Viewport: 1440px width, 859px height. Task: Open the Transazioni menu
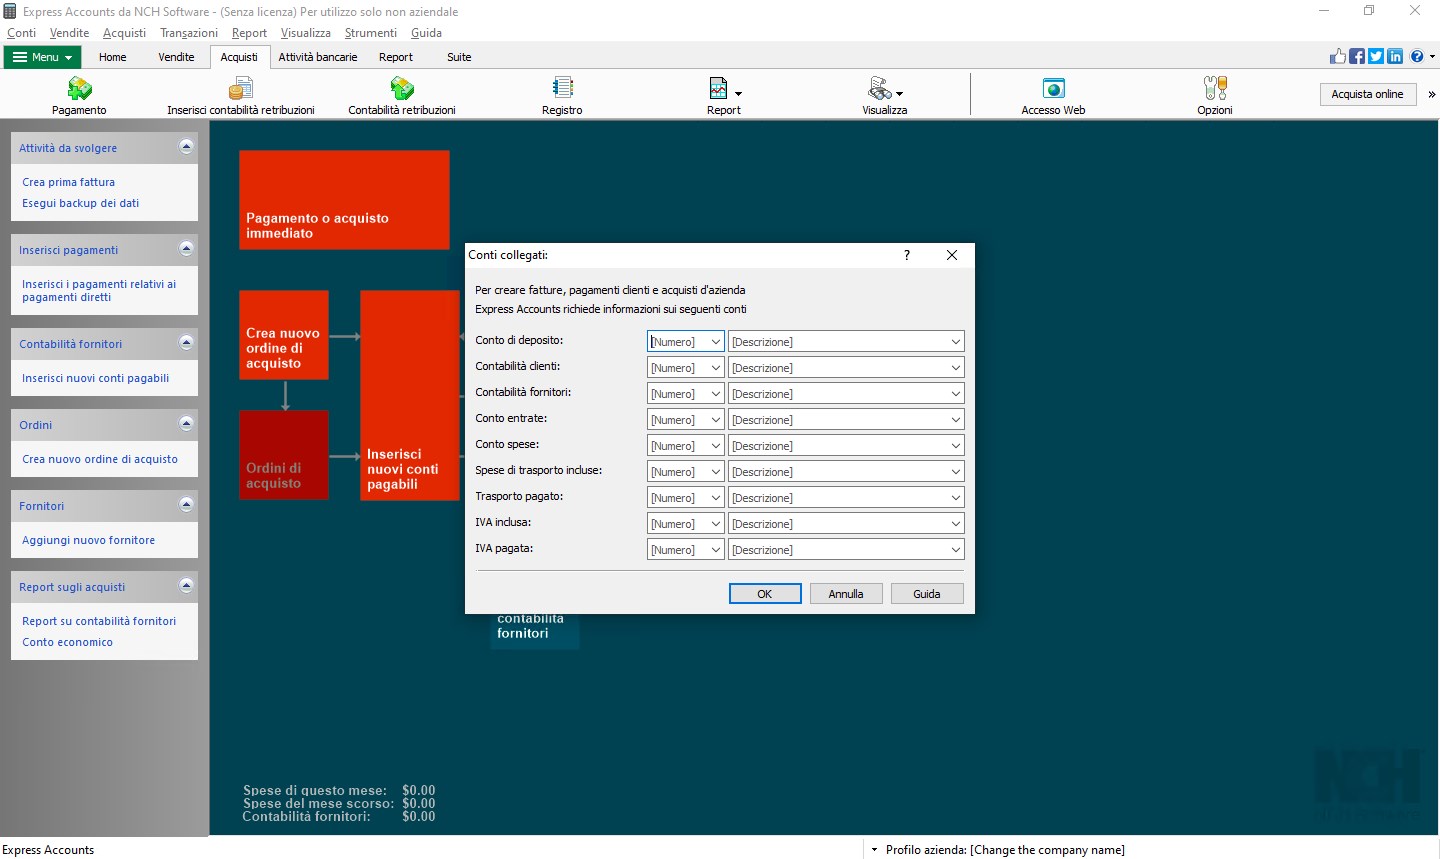[x=189, y=33]
